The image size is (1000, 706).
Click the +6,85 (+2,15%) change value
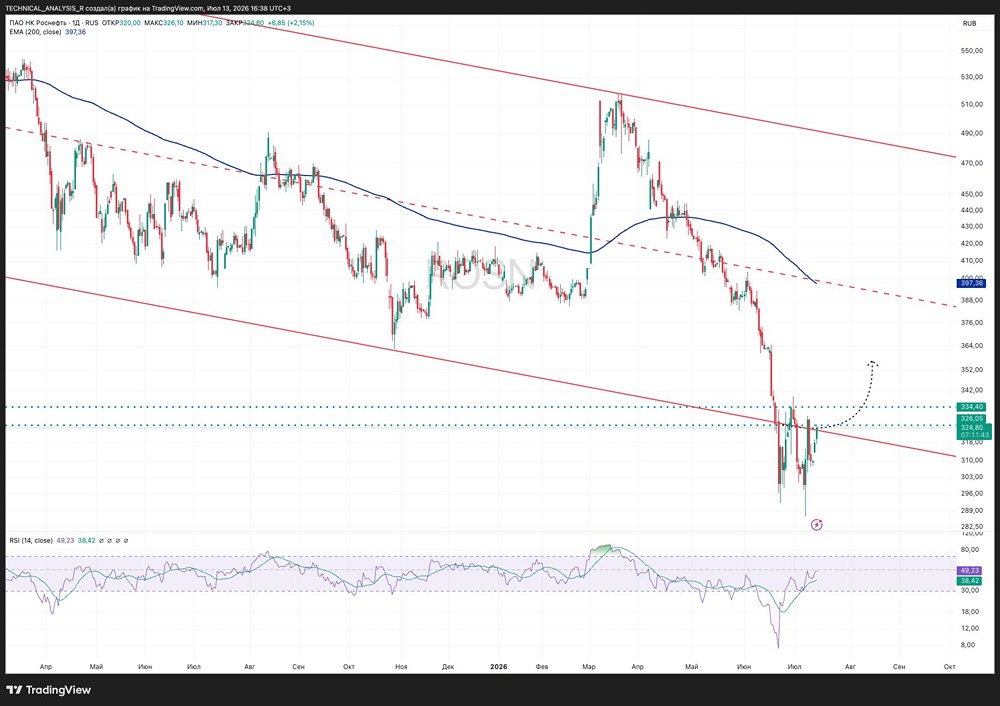coord(291,23)
